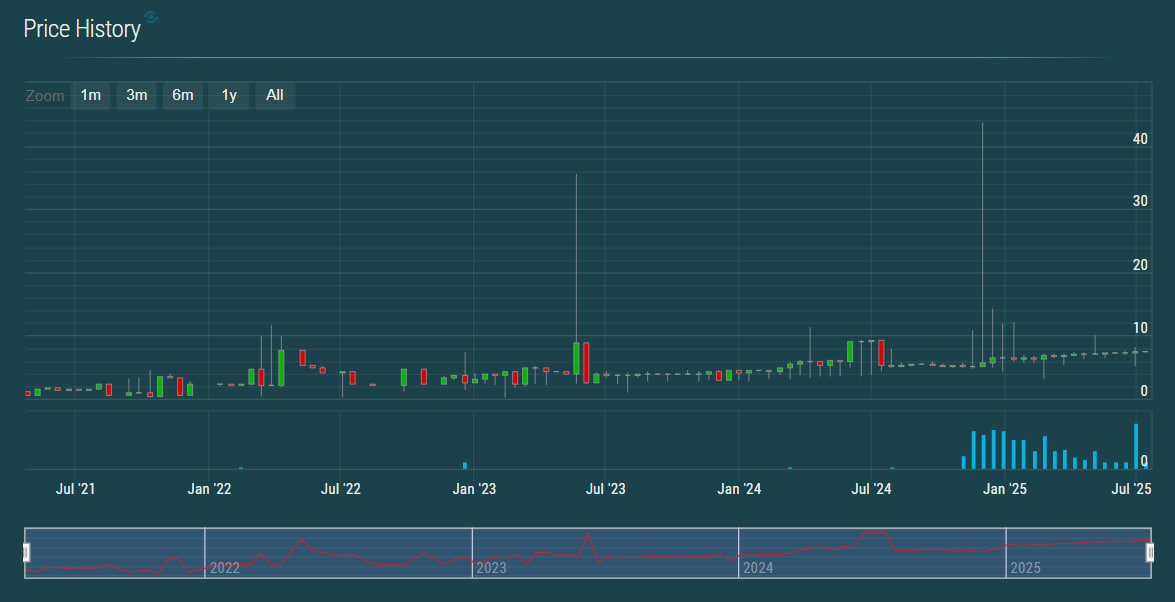Click the Jul '21 axis label

point(76,490)
